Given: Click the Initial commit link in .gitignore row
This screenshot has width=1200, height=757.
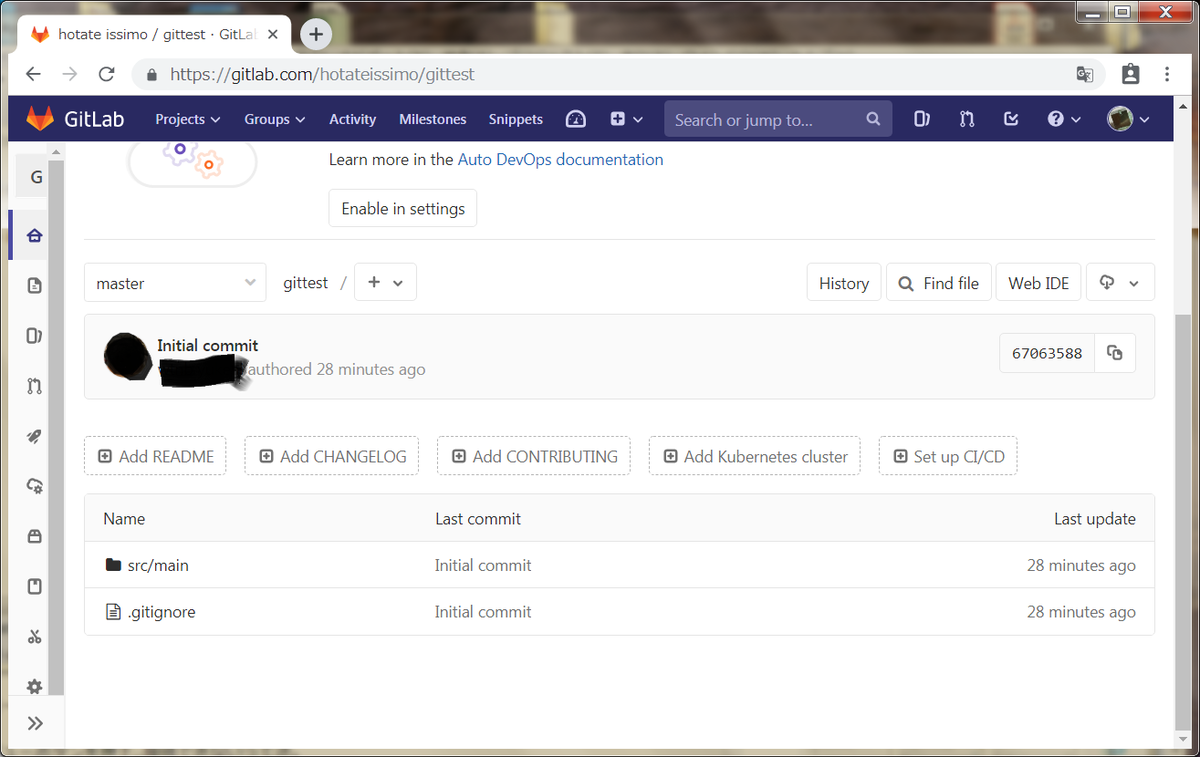Looking at the screenshot, I should (483, 612).
